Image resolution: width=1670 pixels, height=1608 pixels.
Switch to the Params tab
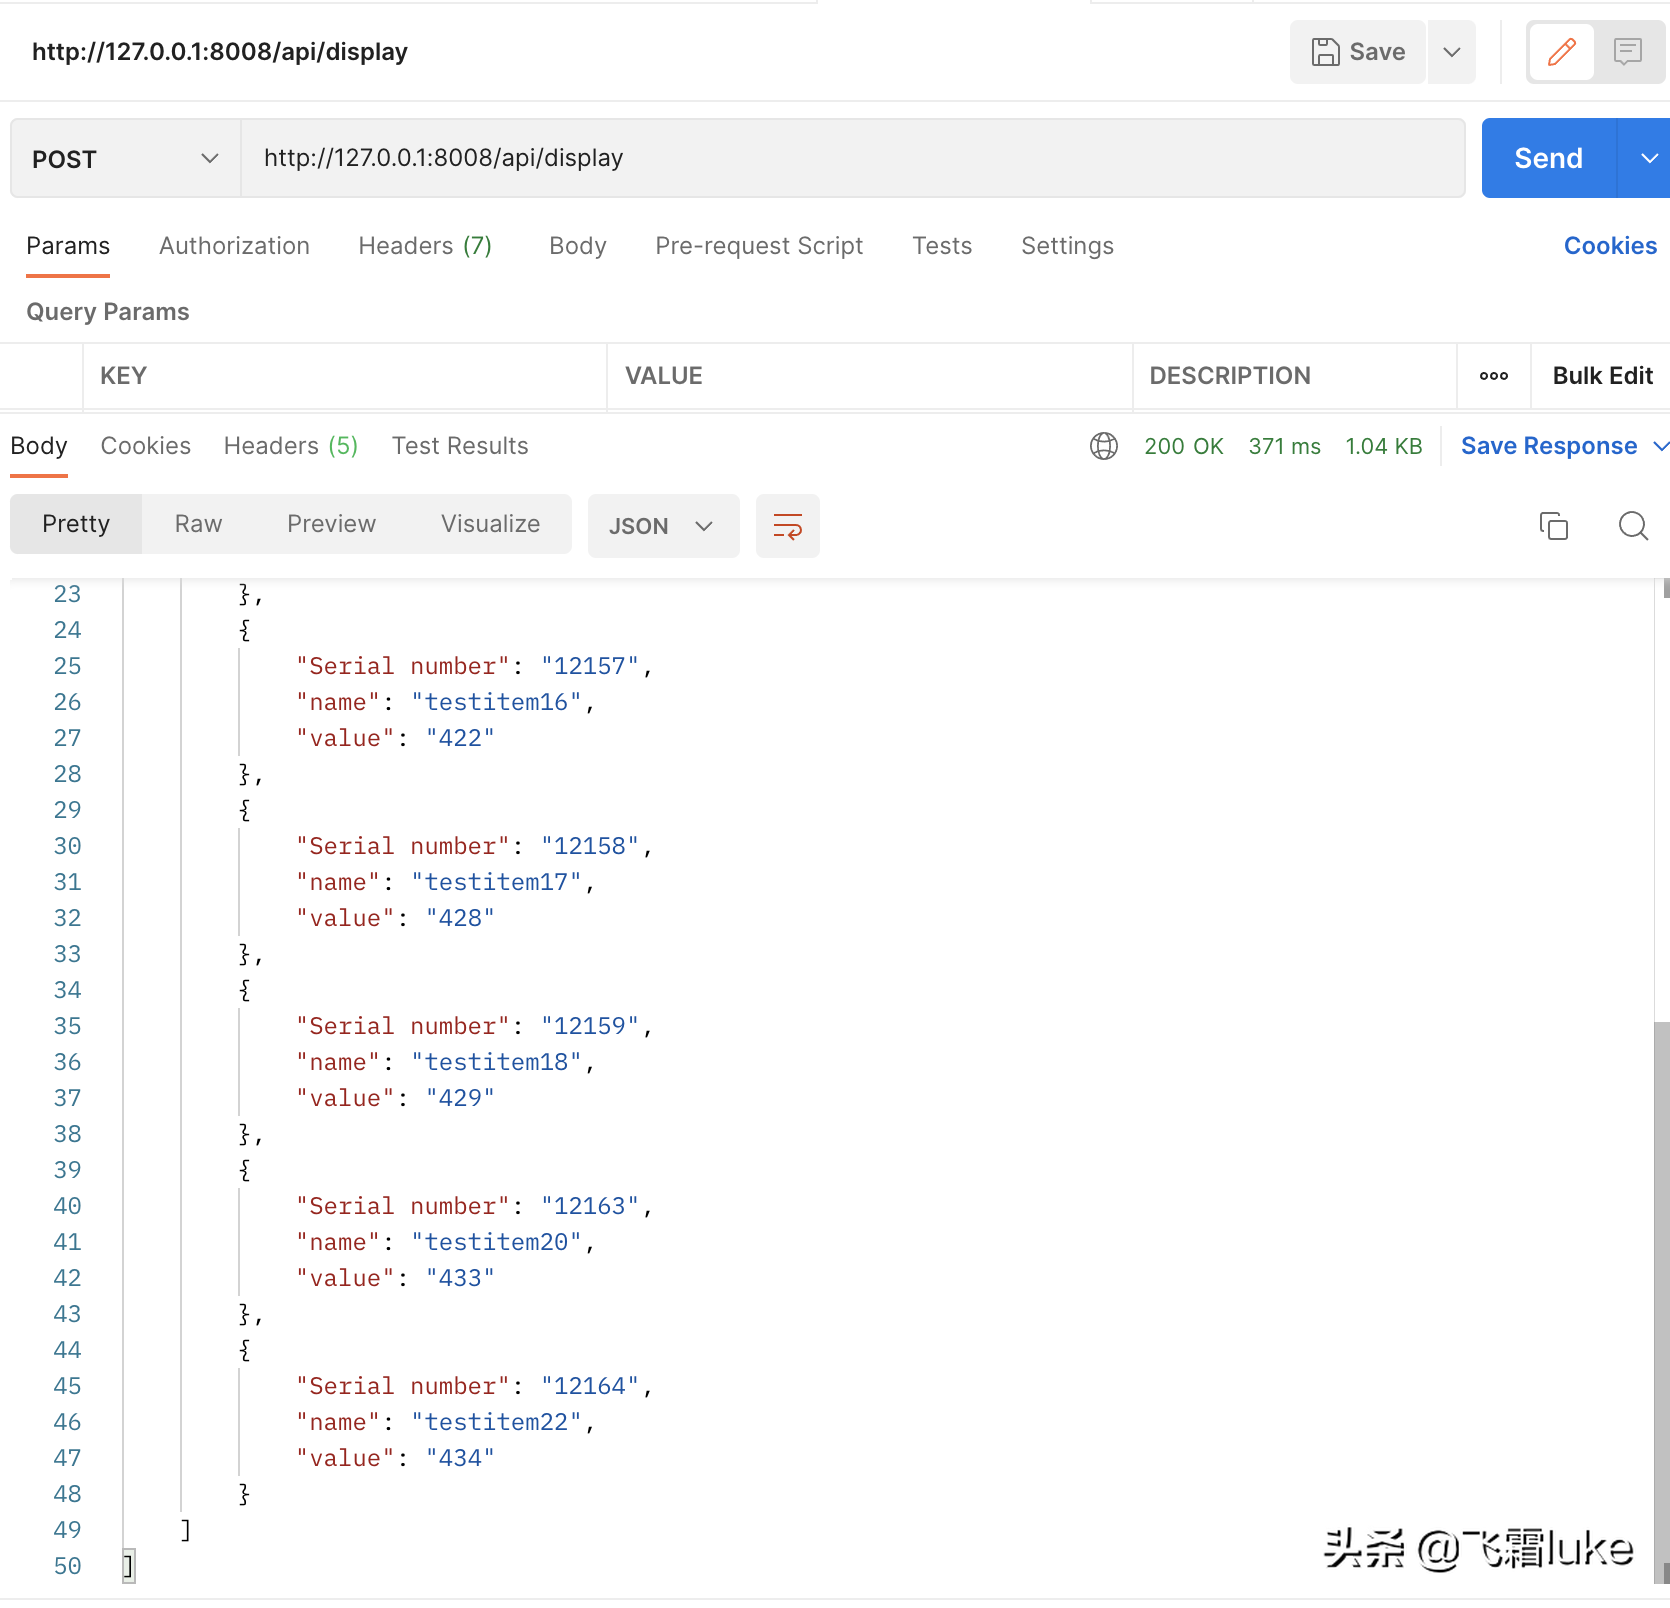(x=68, y=246)
